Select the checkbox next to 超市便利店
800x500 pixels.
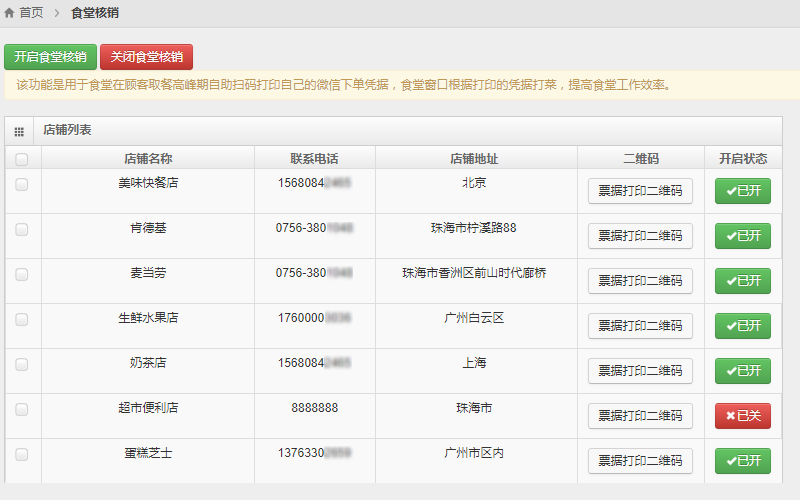(x=22, y=409)
